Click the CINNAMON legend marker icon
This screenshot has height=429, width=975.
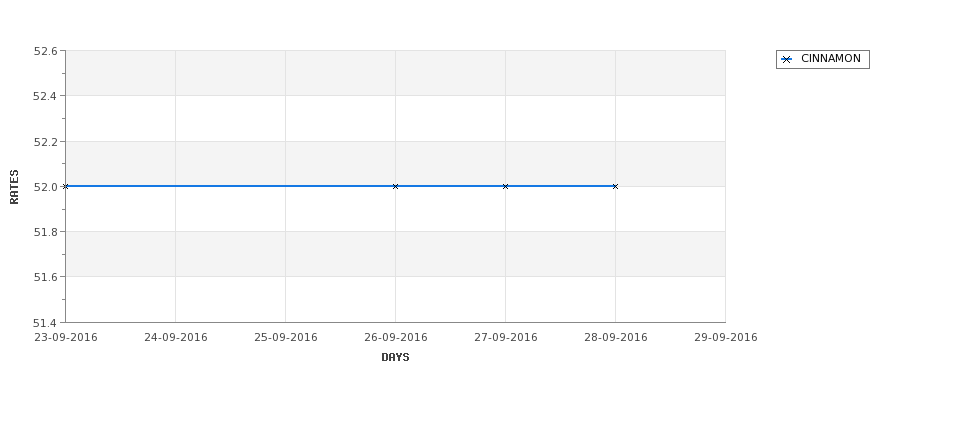pyautogui.click(x=786, y=60)
